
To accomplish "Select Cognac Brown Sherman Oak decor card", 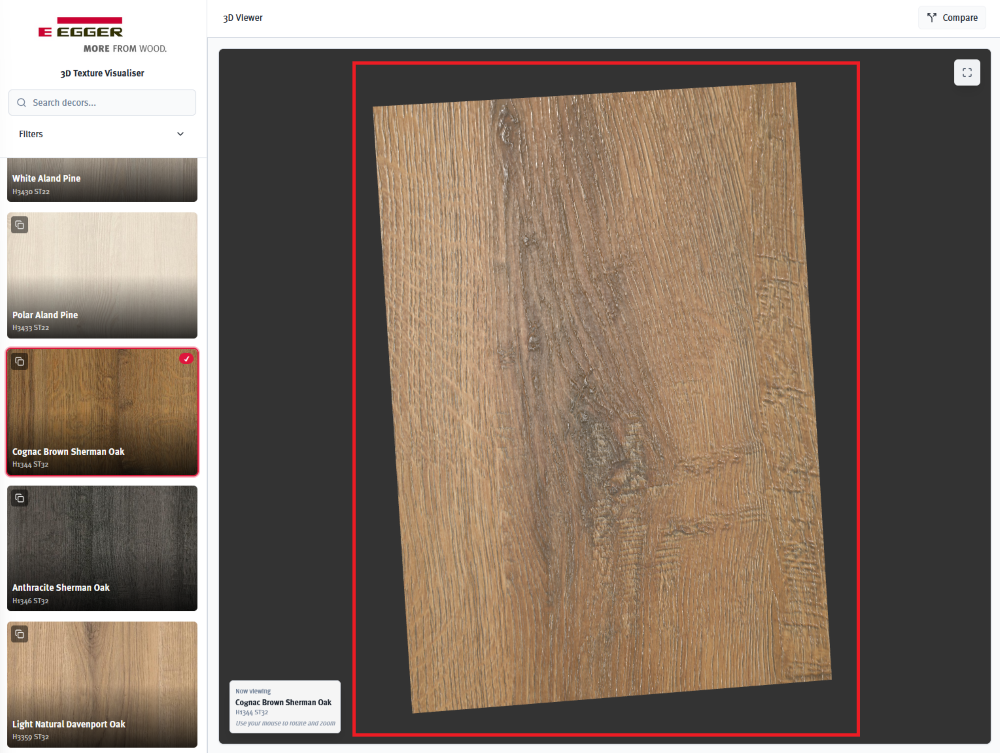I will click(x=102, y=412).
